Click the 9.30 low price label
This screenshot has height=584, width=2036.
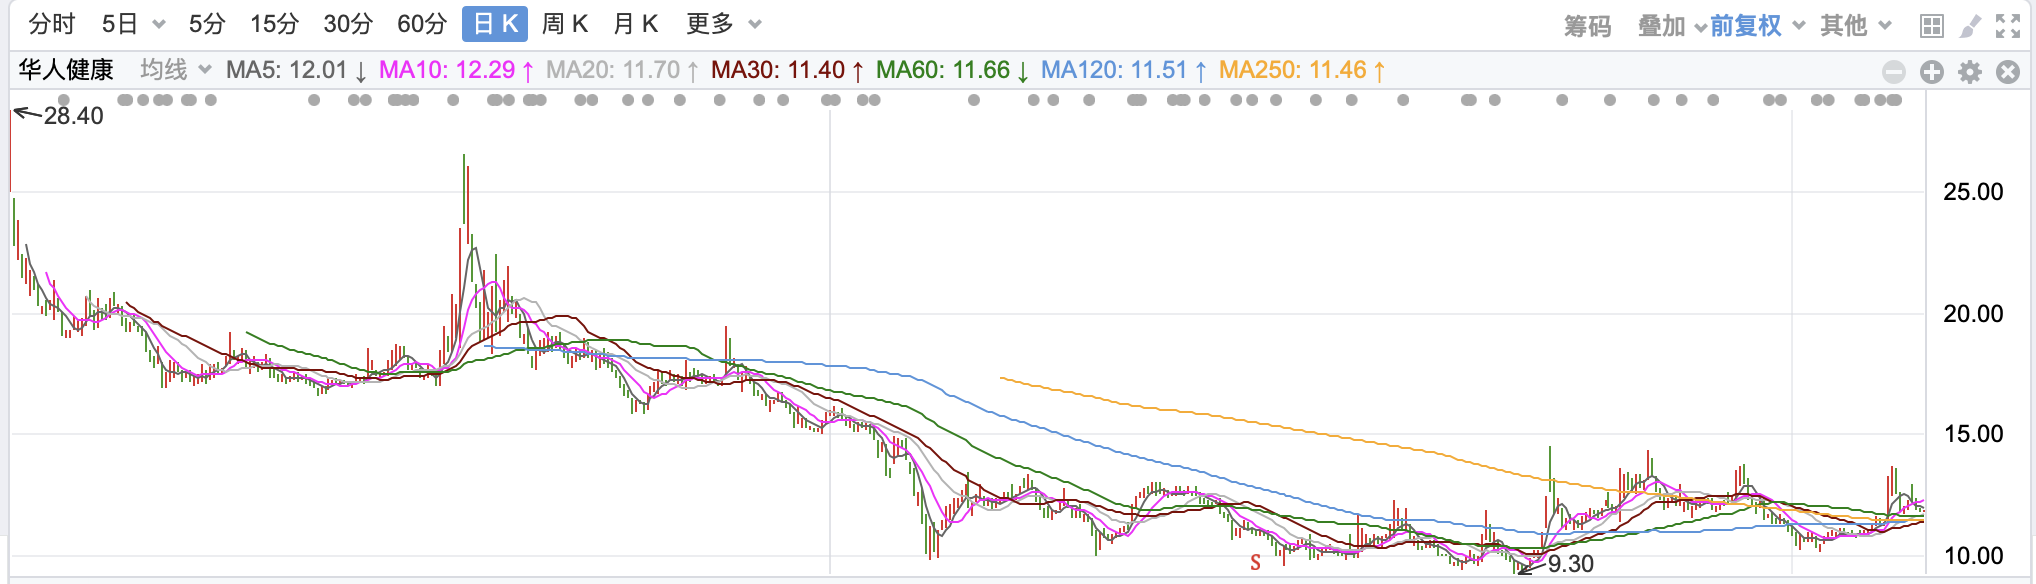[x=1571, y=564]
